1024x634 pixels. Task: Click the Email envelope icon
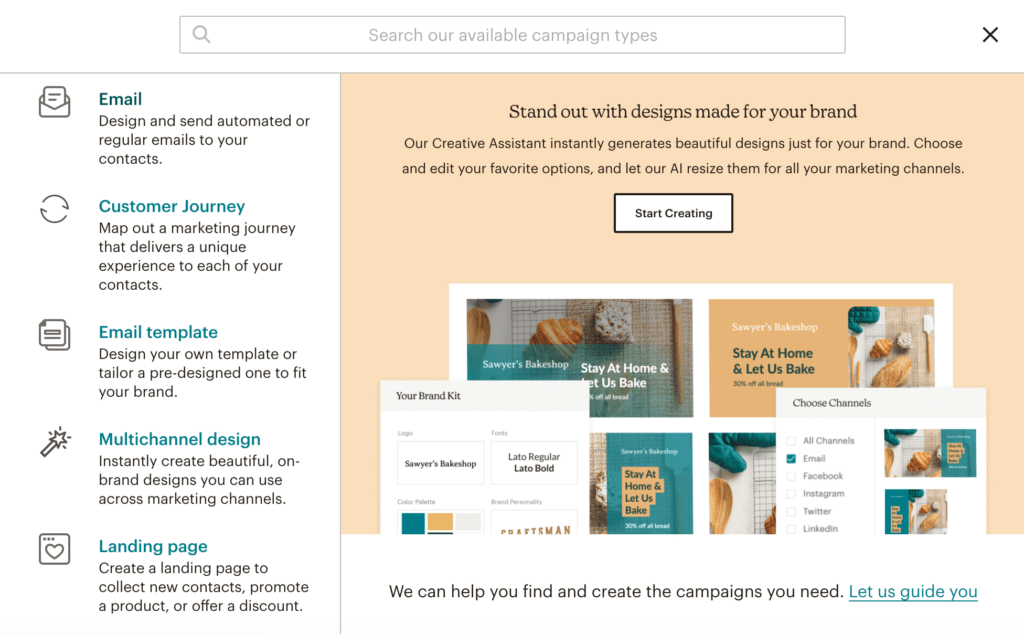pyautogui.click(x=54, y=102)
